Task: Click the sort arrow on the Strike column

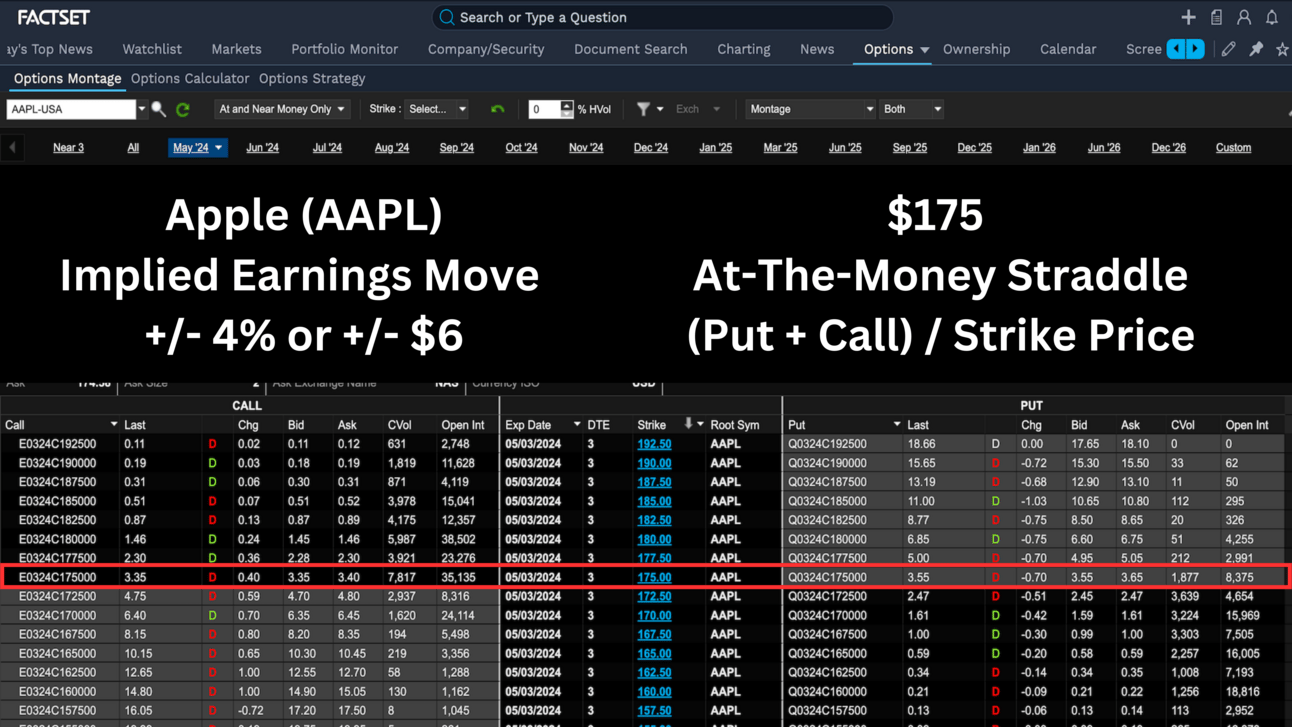Action: (x=688, y=424)
